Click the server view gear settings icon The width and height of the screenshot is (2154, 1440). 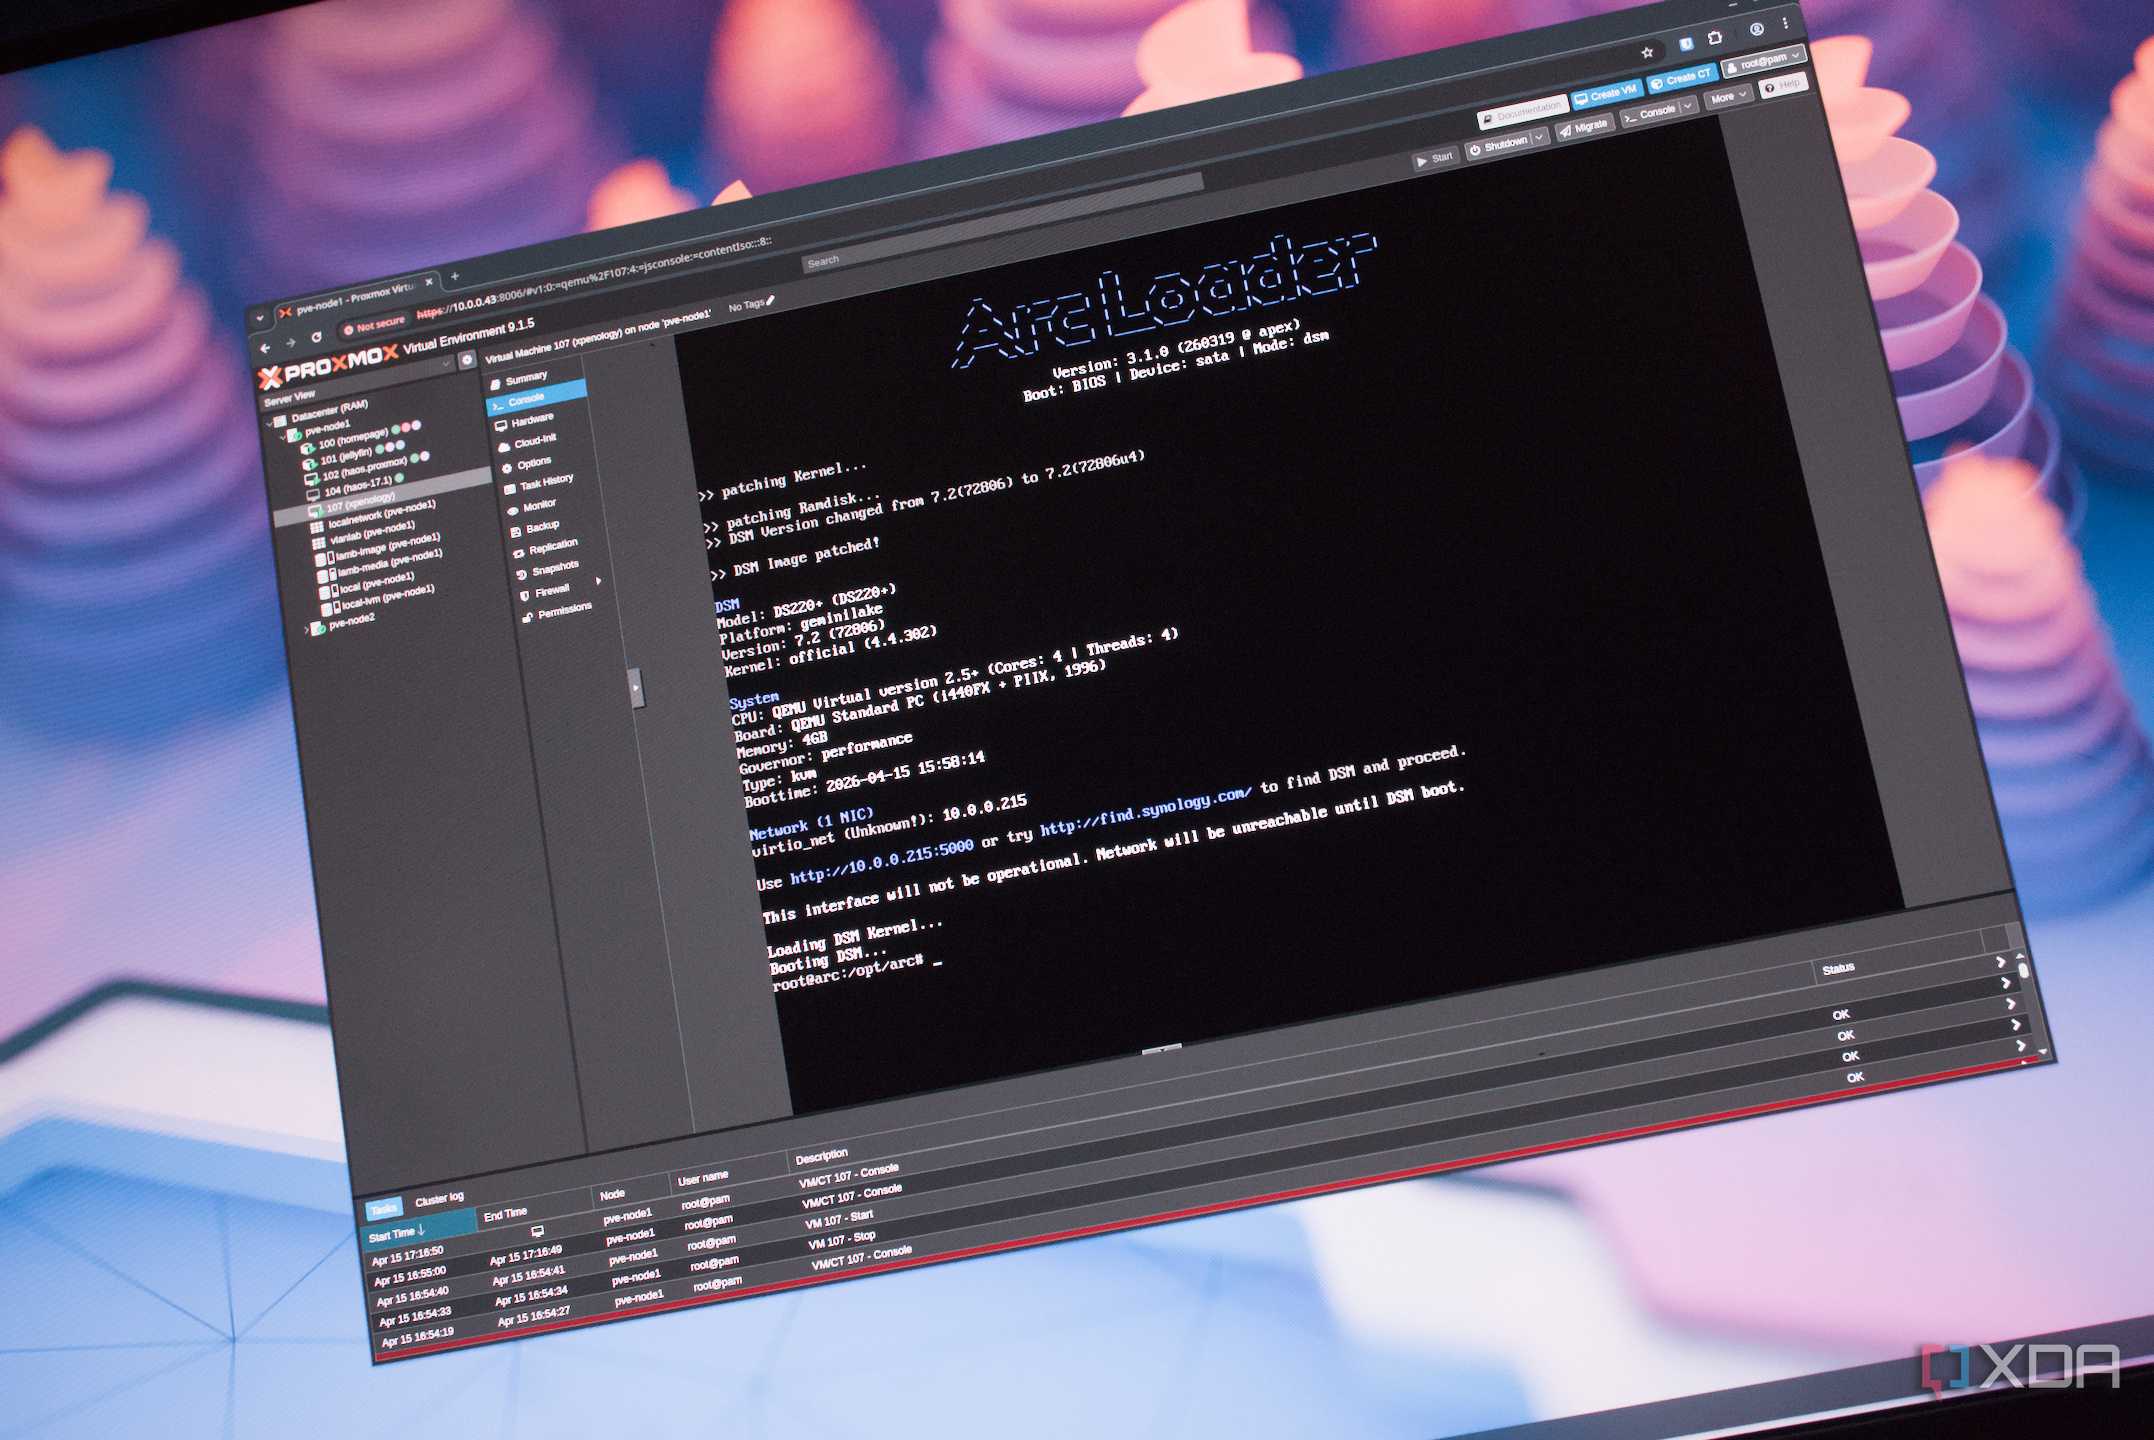(x=467, y=360)
